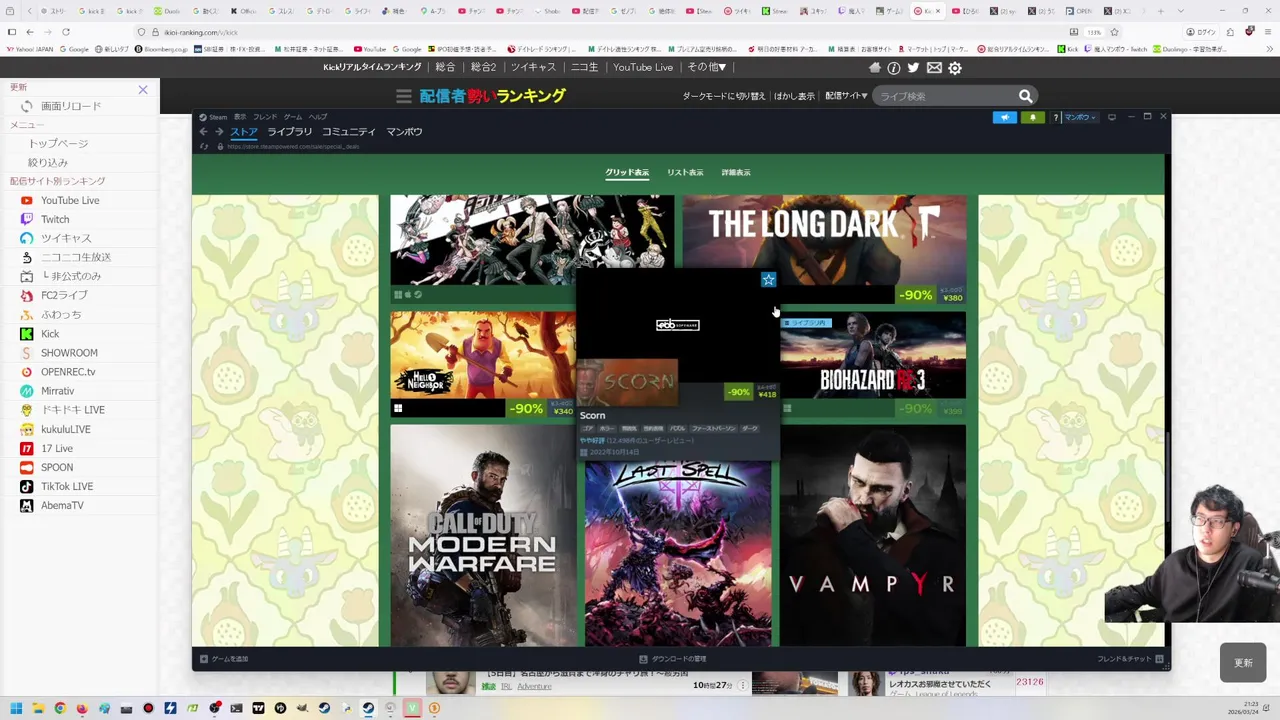
Task: Open フレンド&チャット in Steam
Action: coord(1130,659)
